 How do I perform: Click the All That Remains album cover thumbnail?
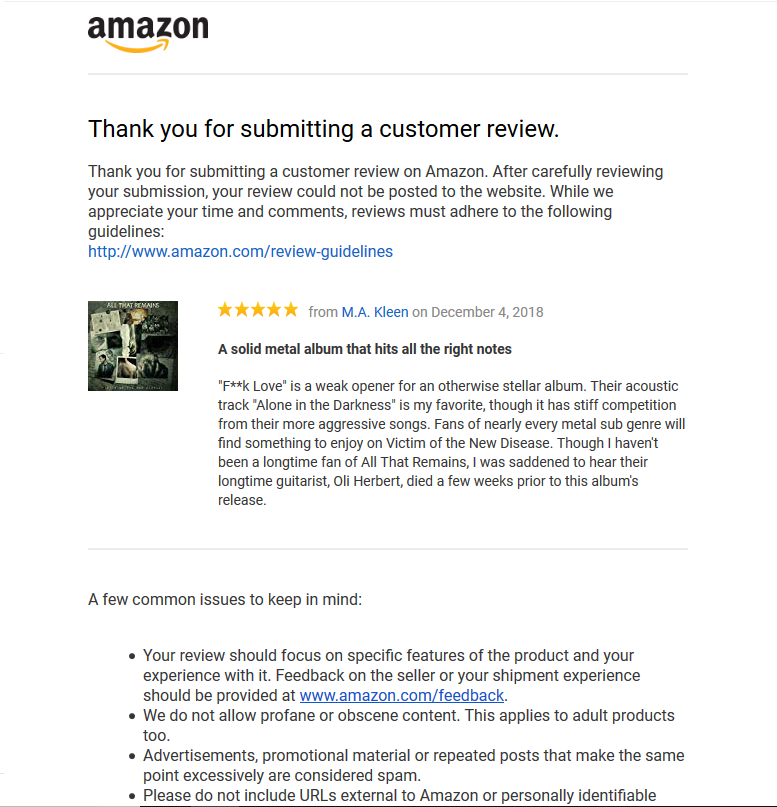[x=133, y=346]
